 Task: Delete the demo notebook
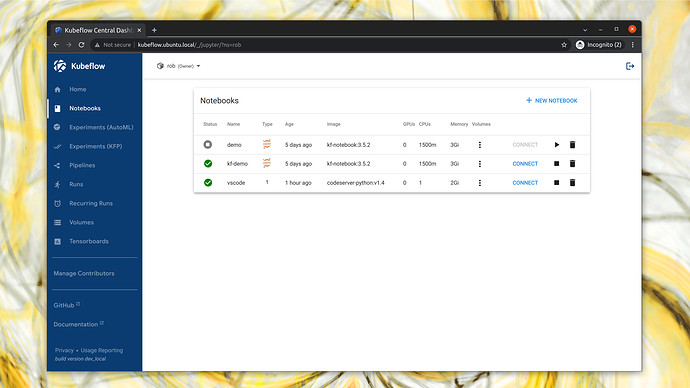coord(573,145)
